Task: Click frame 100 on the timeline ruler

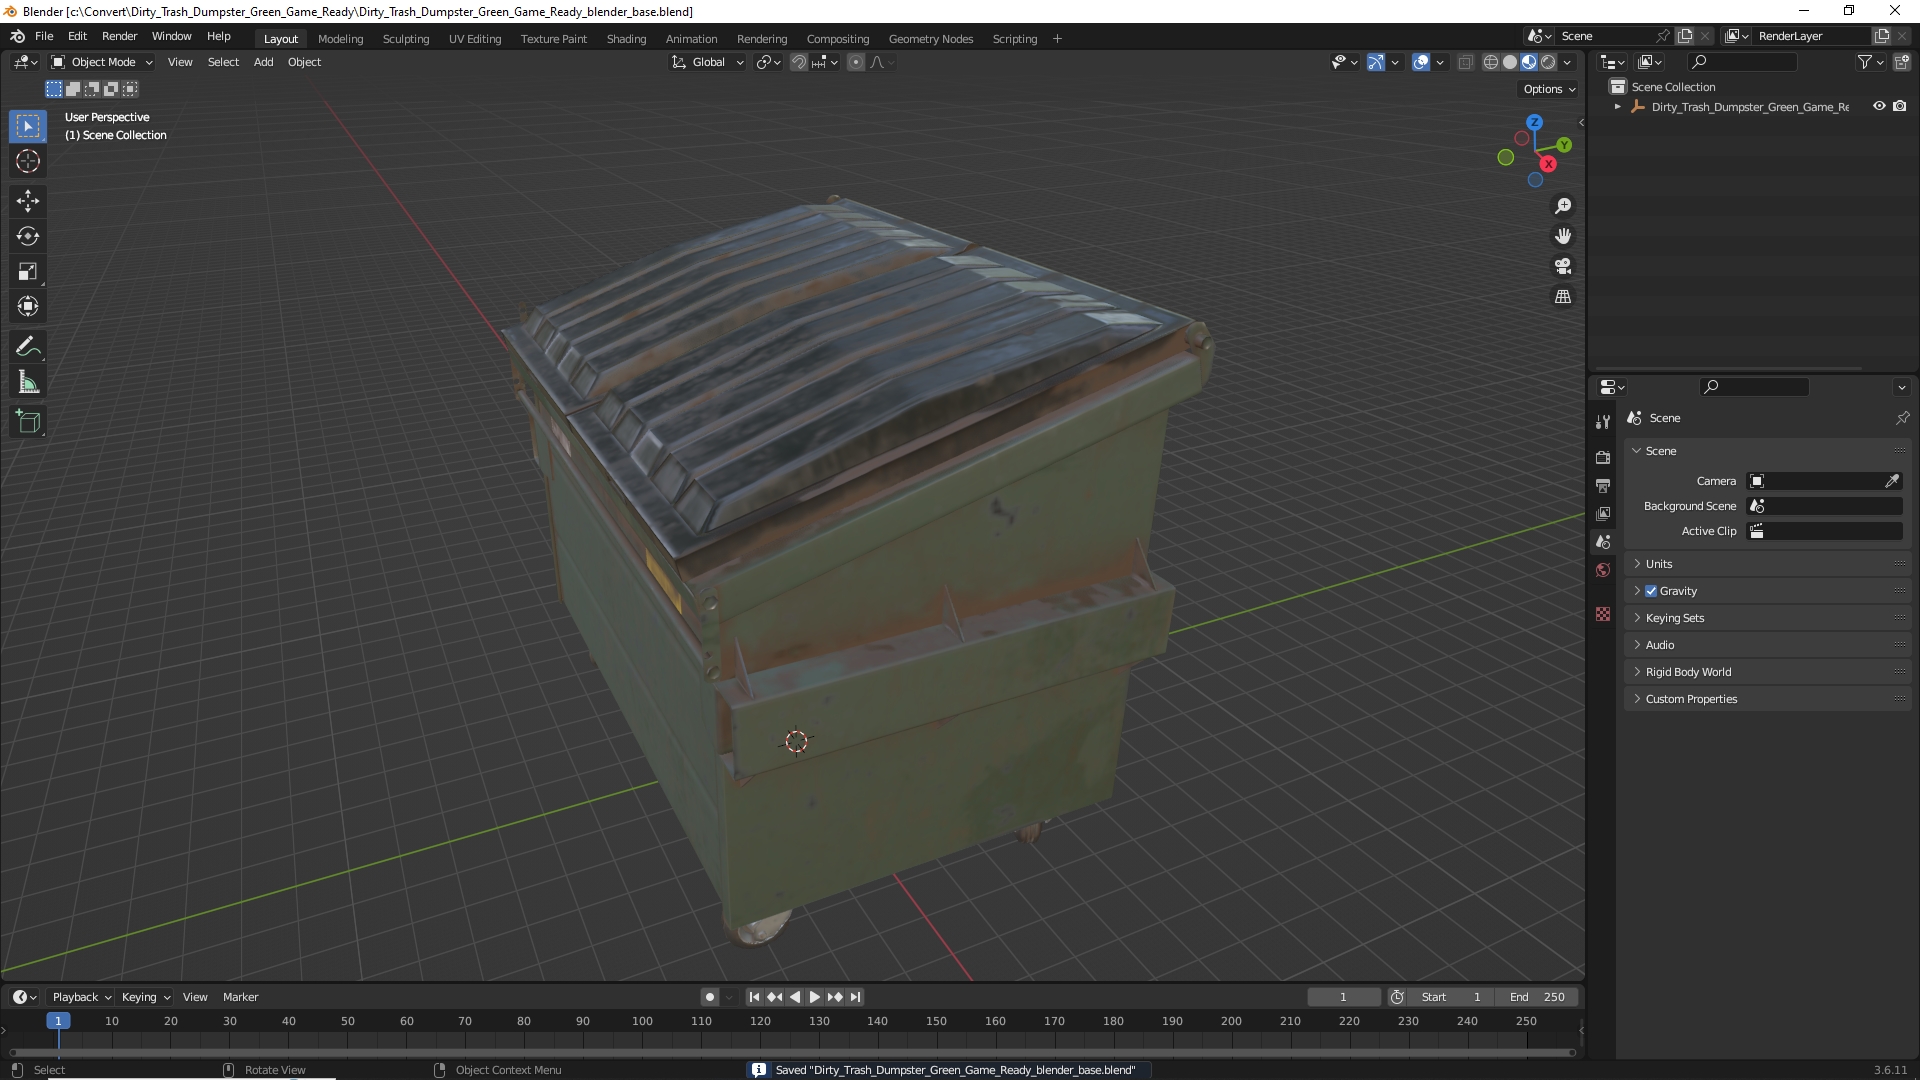Action: (642, 1021)
